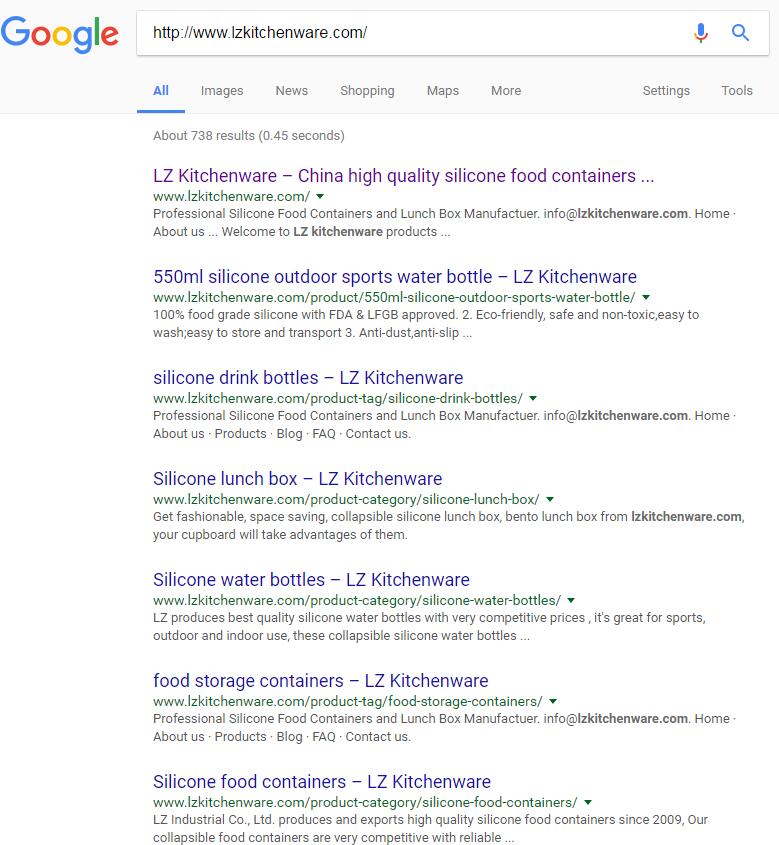This screenshot has height=845, width=779.
Task: Expand dropdown arrow beside product-tag/food-storage-containers URL
Action: click(x=553, y=702)
